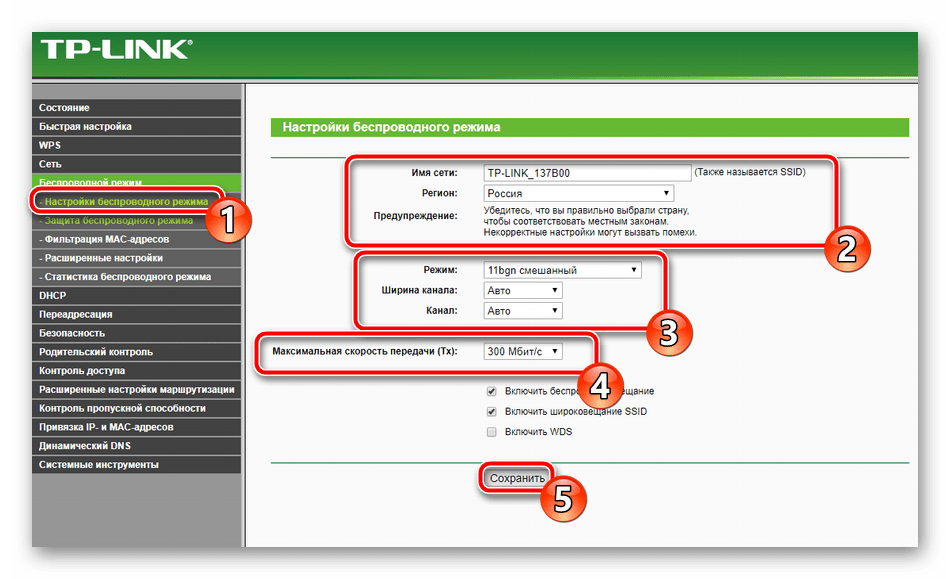Viewport: 950px width, 579px height.
Task: Open the wireless Расширенные настройки submenu
Action: [x=136, y=258]
